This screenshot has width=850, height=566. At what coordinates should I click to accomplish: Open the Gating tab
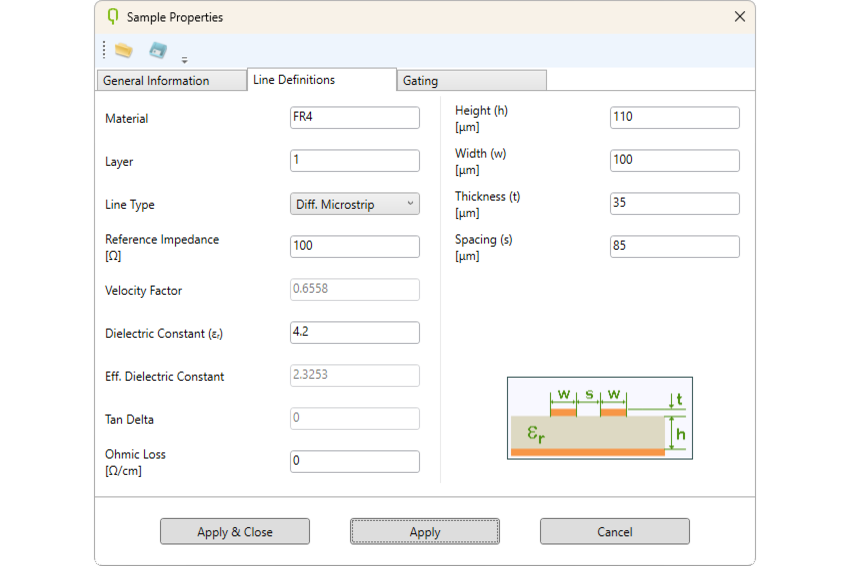(471, 81)
